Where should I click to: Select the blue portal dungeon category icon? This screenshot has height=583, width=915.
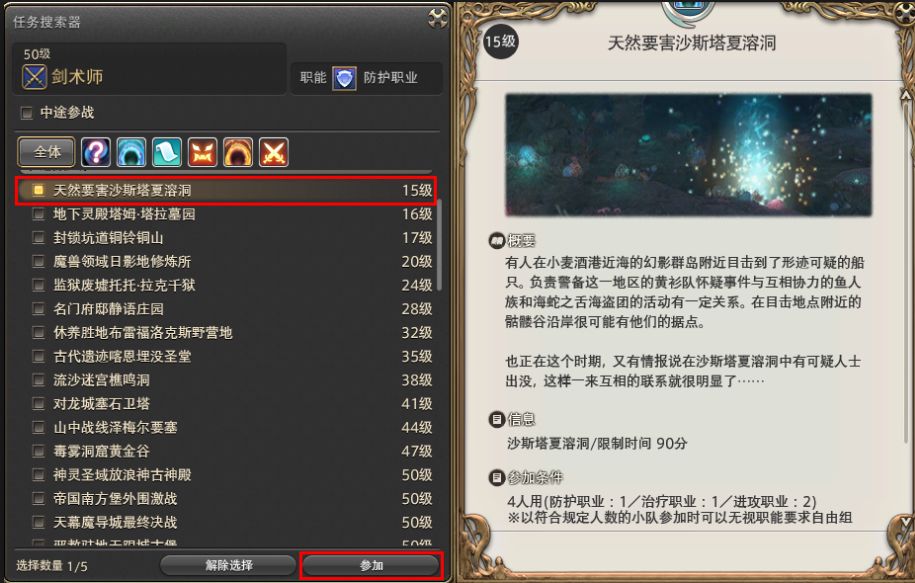pos(131,152)
